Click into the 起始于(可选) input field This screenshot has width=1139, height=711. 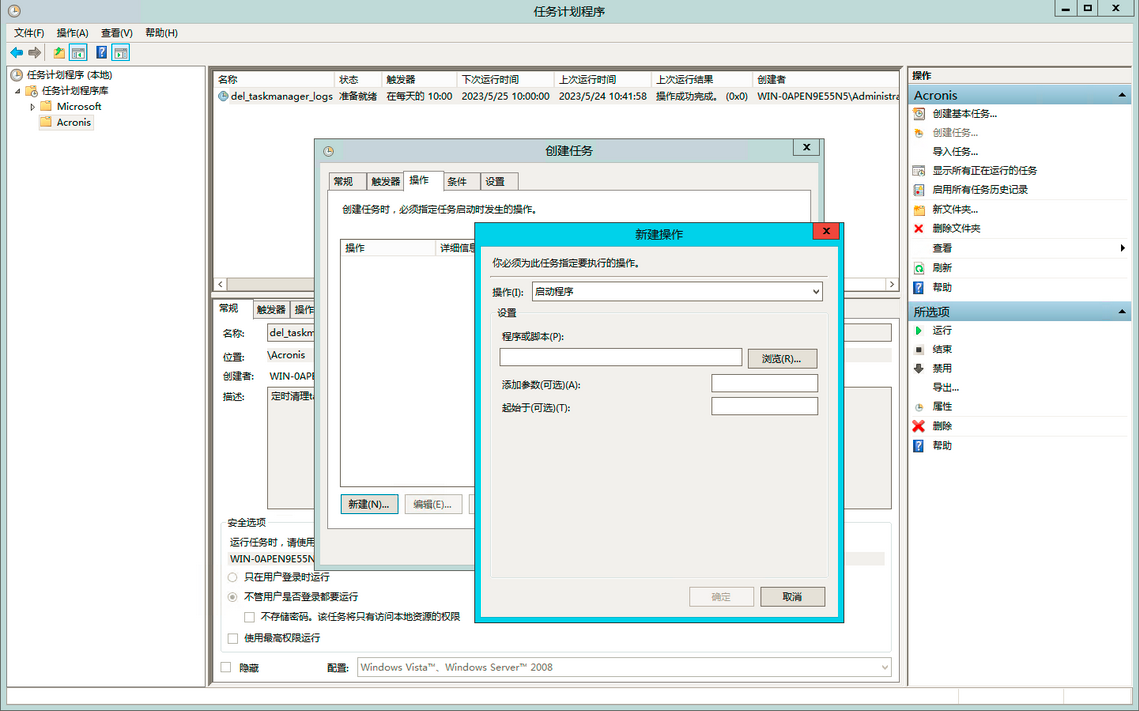click(x=764, y=406)
